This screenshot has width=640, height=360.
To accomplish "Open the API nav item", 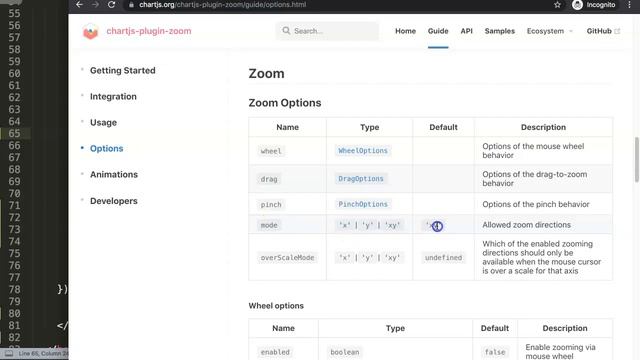I will (x=467, y=31).
